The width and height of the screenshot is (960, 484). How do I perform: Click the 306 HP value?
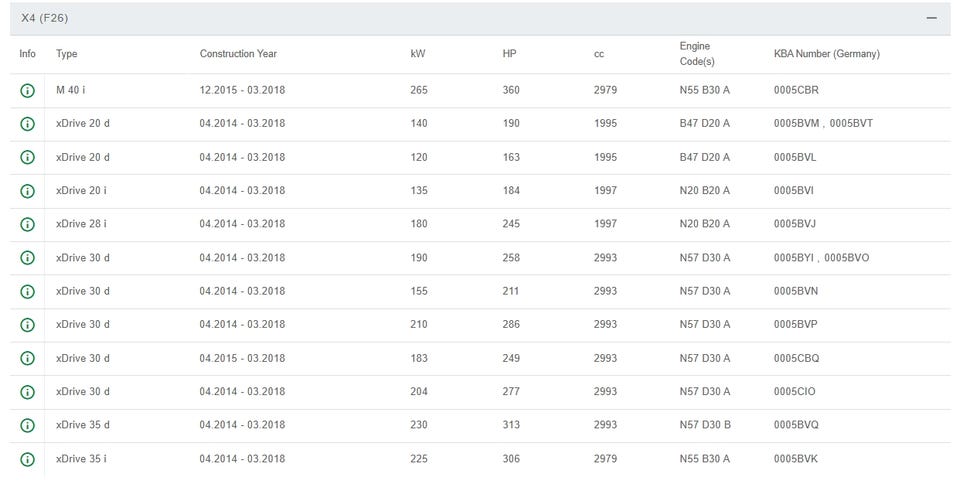pos(511,458)
